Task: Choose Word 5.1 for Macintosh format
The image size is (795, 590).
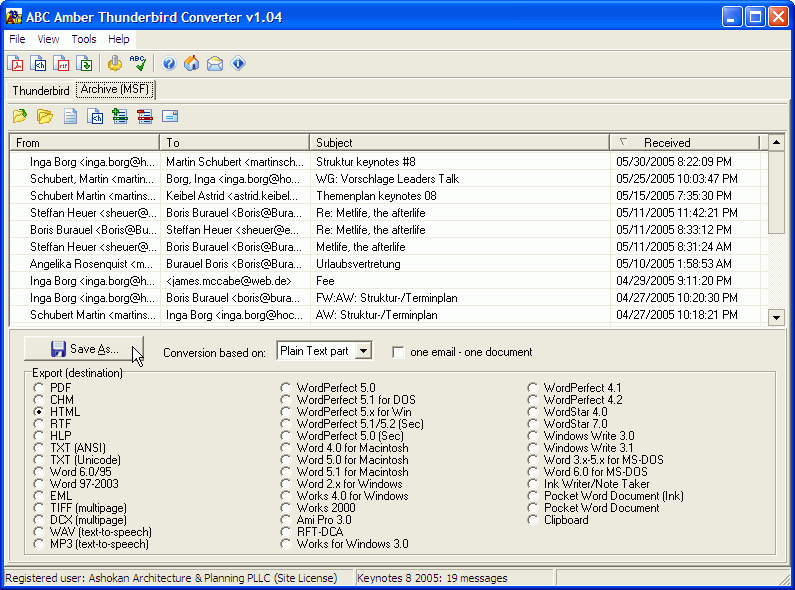Action: coord(285,472)
